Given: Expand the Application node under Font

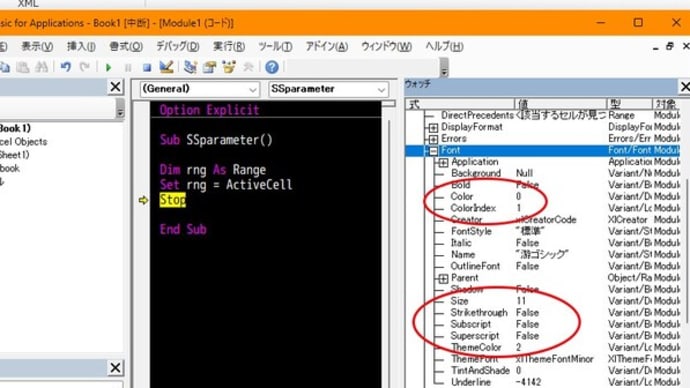Looking at the screenshot, I should click(x=443, y=162).
